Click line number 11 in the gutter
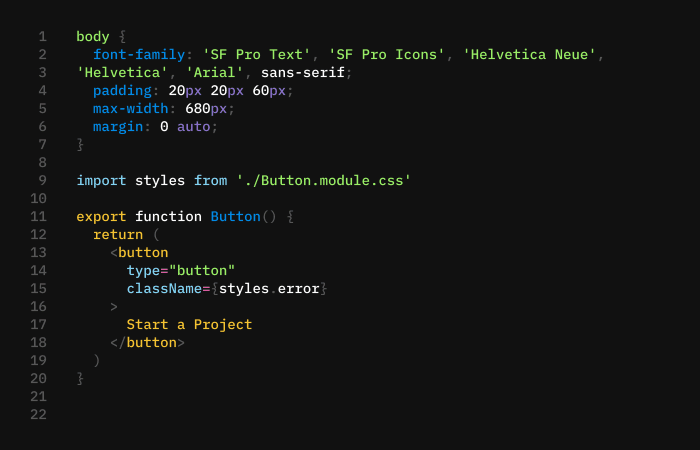The height and width of the screenshot is (450, 700). coord(39,217)
